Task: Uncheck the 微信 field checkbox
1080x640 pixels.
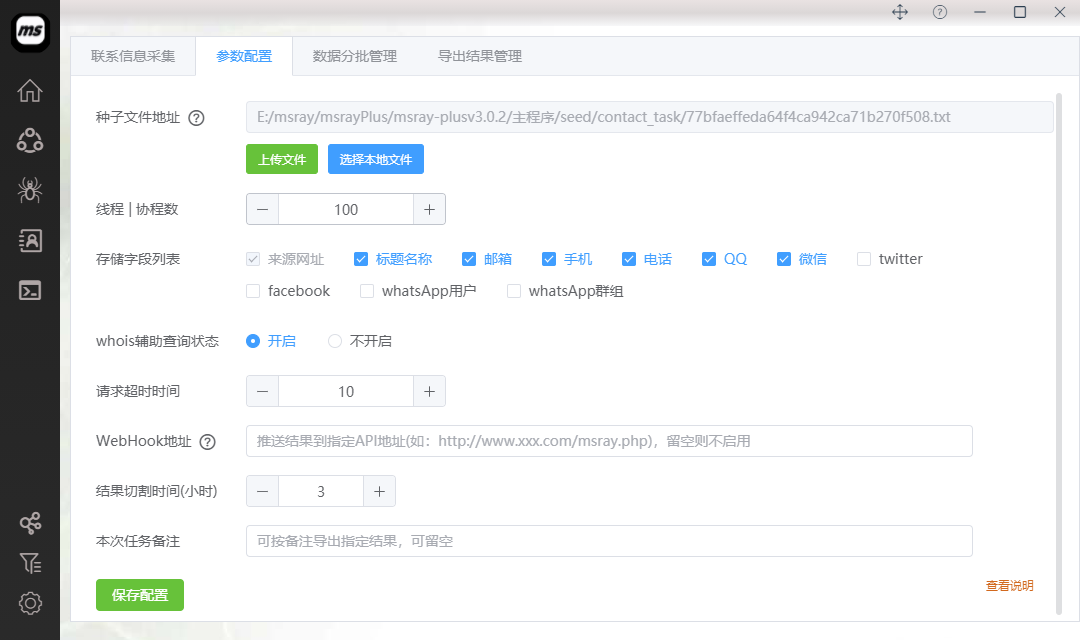Action: point(784,259)
